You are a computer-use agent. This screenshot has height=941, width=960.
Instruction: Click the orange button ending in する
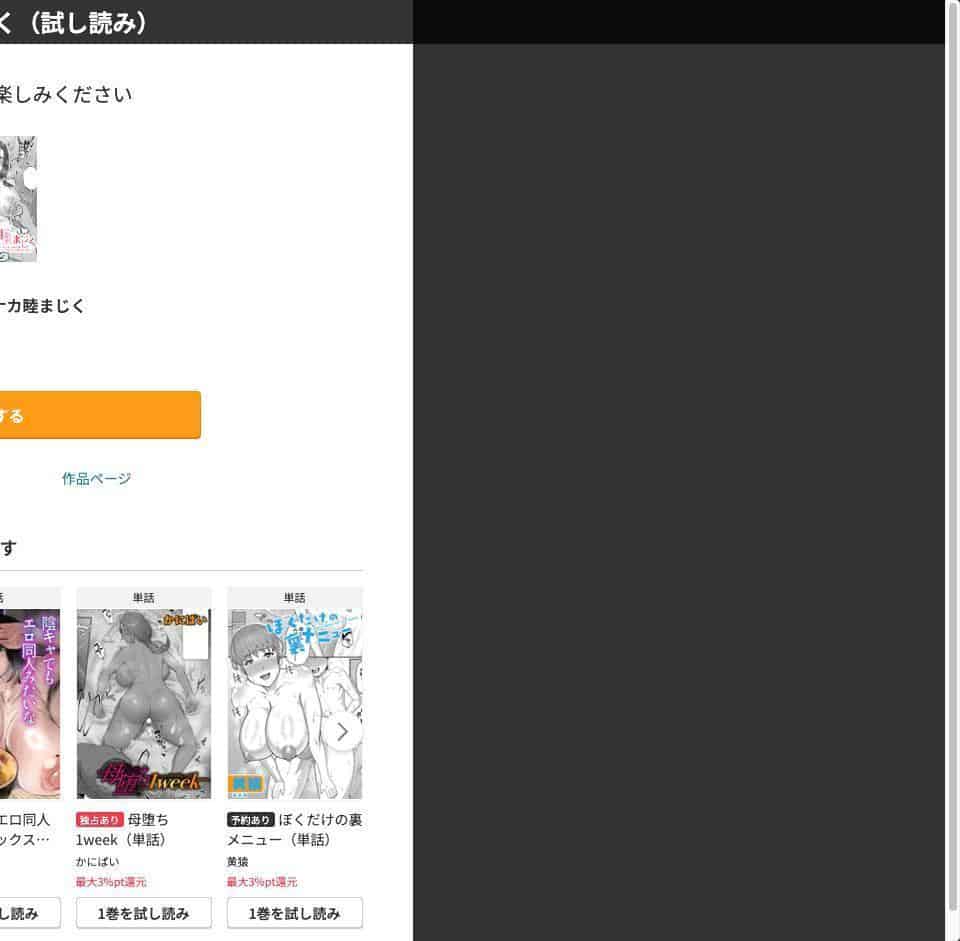point(100,414)
